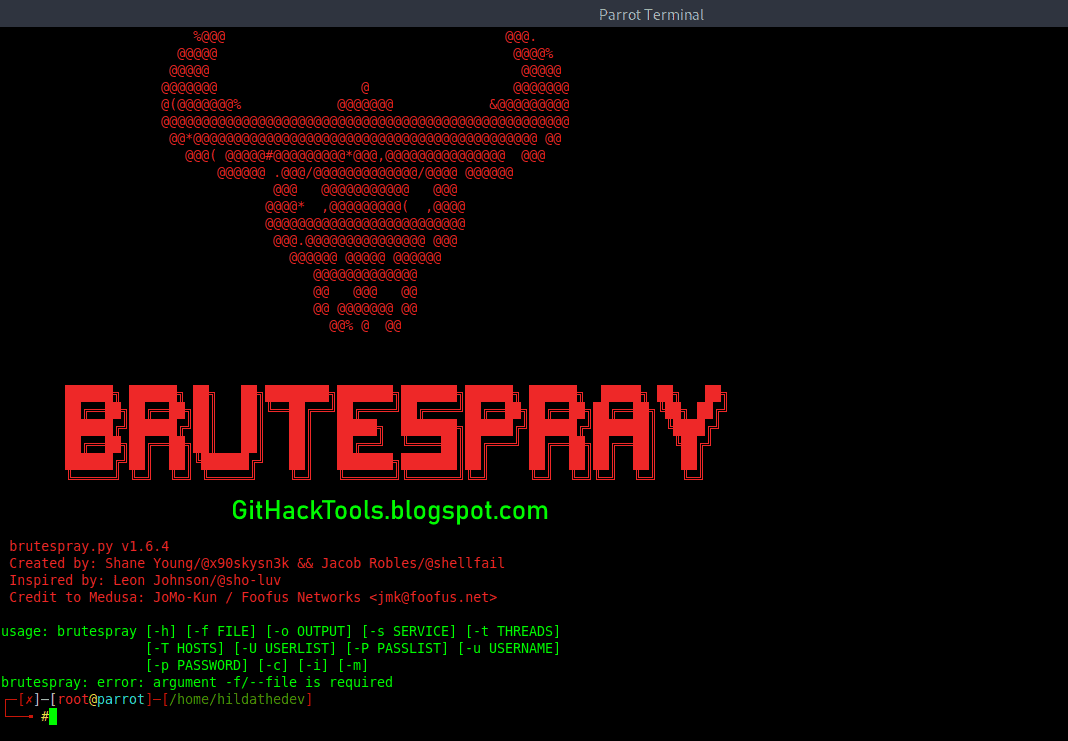This screenshot has height=741, width=1068.
Task: Click the '[-s SERVICE]' usage option
Action: [x=409, y=631]
